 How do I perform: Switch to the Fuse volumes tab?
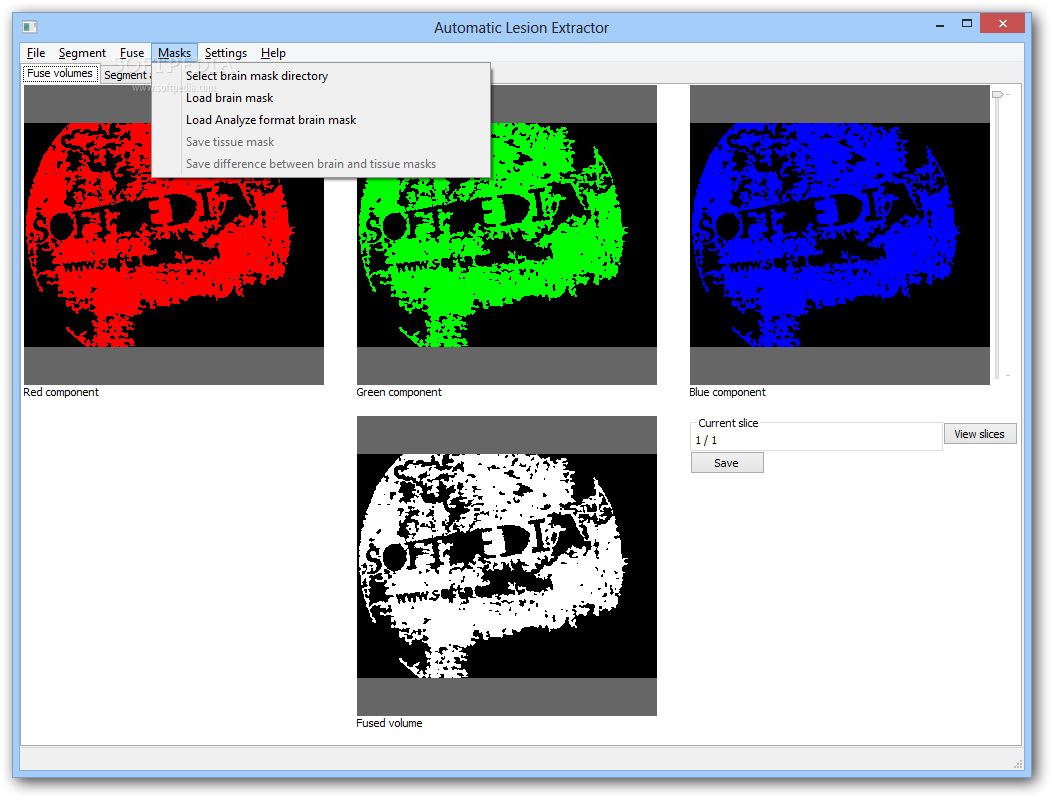click(x=60, y=74)
